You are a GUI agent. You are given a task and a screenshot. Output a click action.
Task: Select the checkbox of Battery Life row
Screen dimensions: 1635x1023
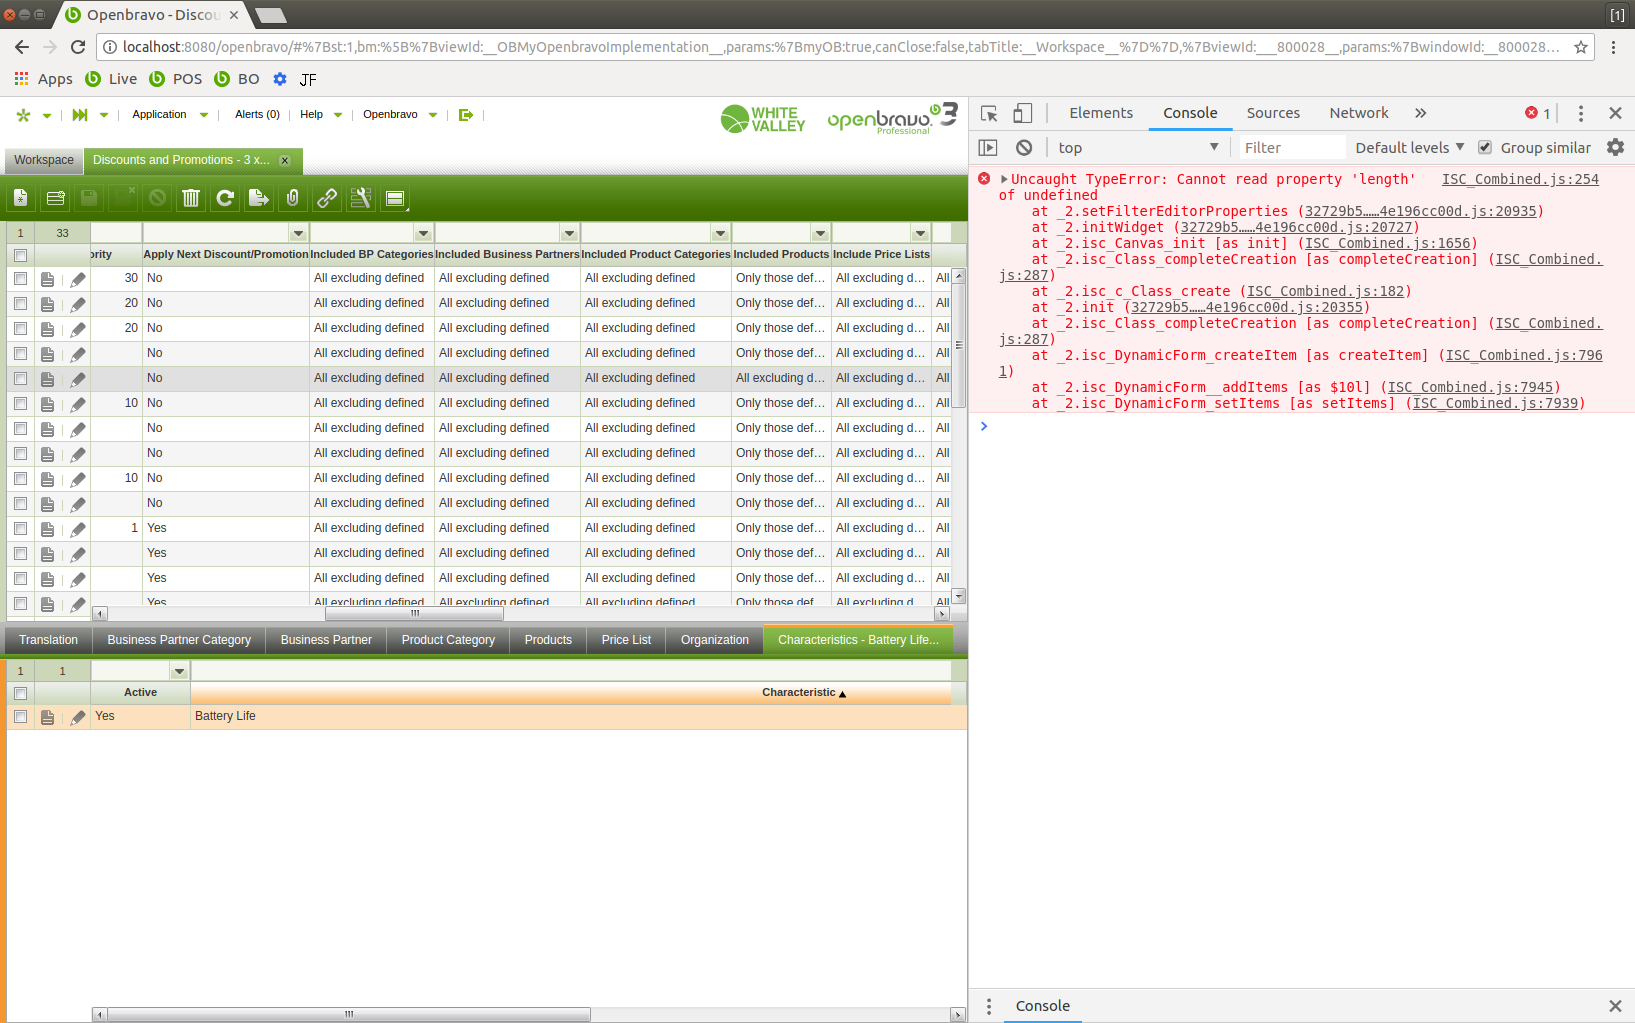click(20, 716)
